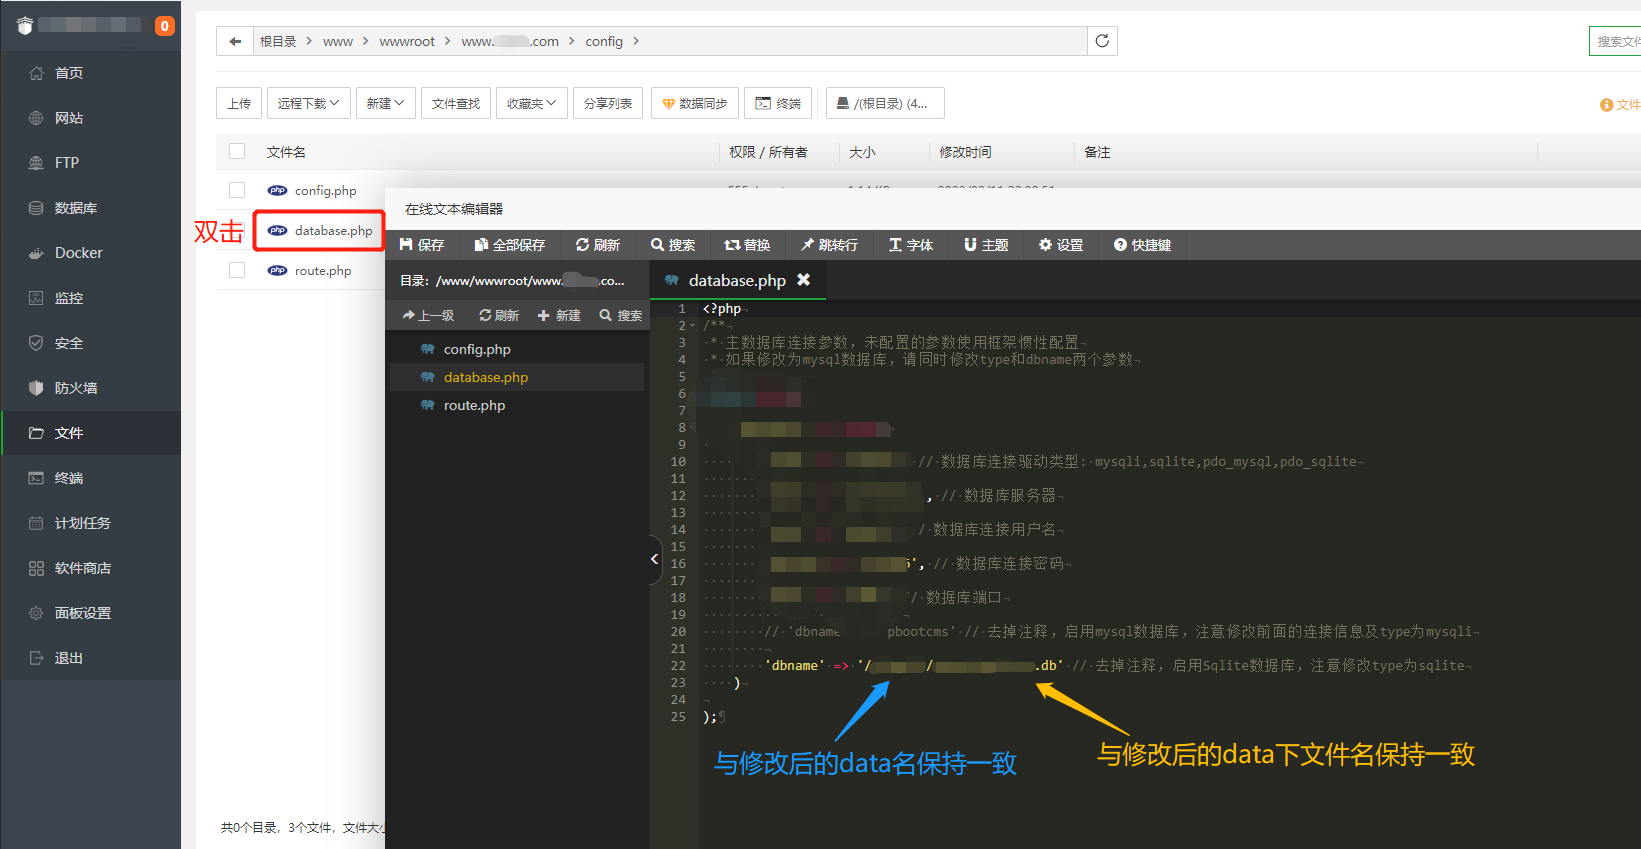Screen dimensions: 1641x849
Task: Fold the comment block at line 2
Action: point(693,326)
